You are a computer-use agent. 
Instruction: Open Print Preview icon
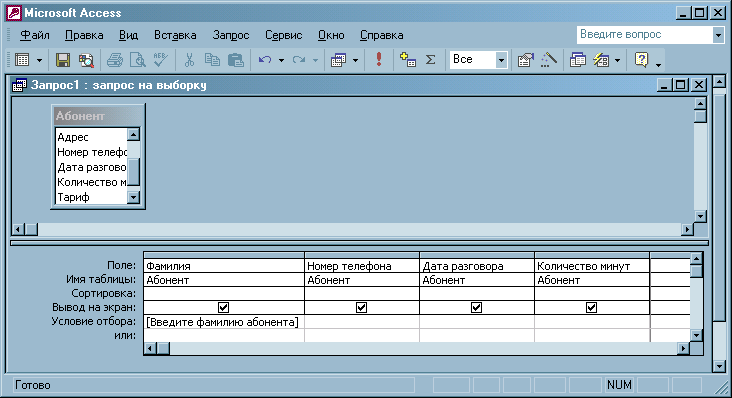click(137, 60)
